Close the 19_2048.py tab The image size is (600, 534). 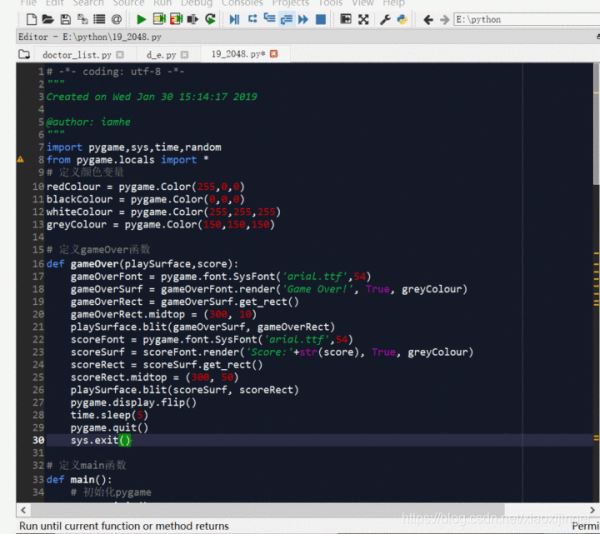274,54
